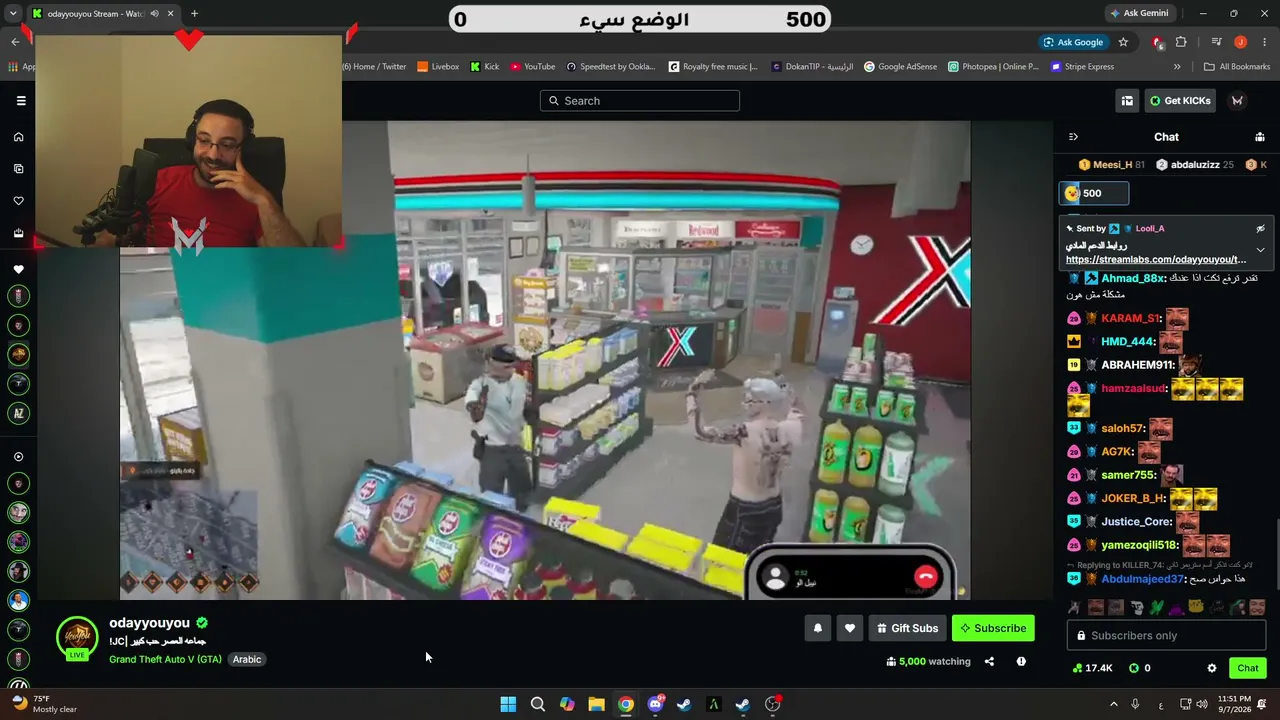Open the Grand Theft Auto V category link

(165, 659)
